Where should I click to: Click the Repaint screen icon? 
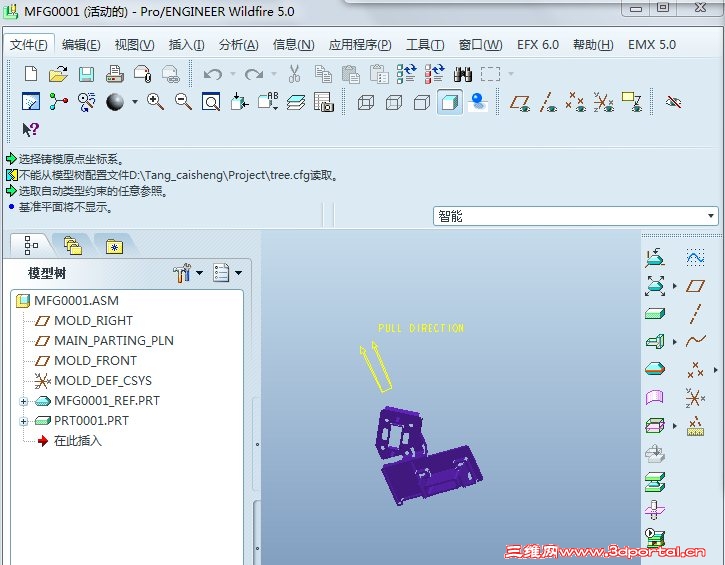[31, 101]
